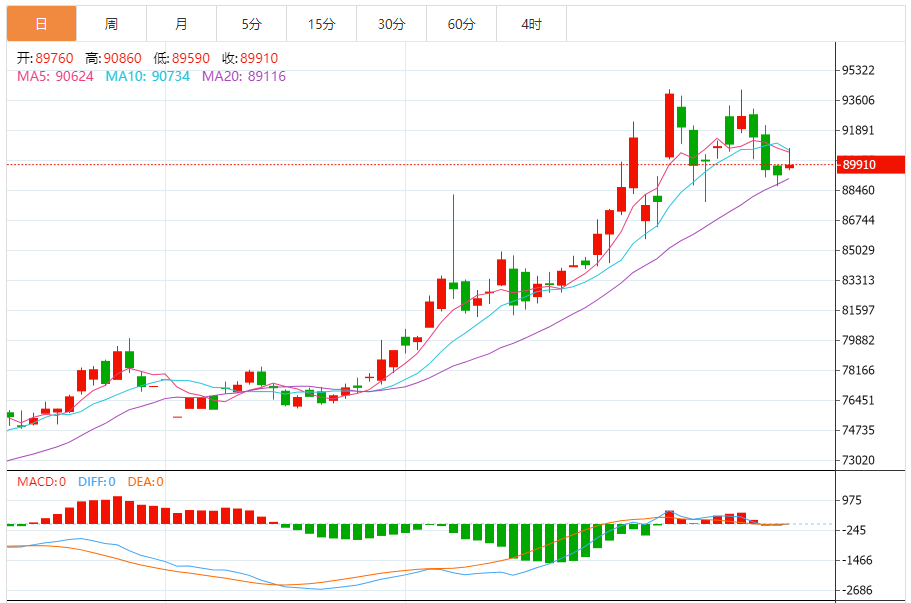The height and width of the screenshot is (603, 911).
Task: Select the 15分 timeframe tab
Action: (321, 24)
